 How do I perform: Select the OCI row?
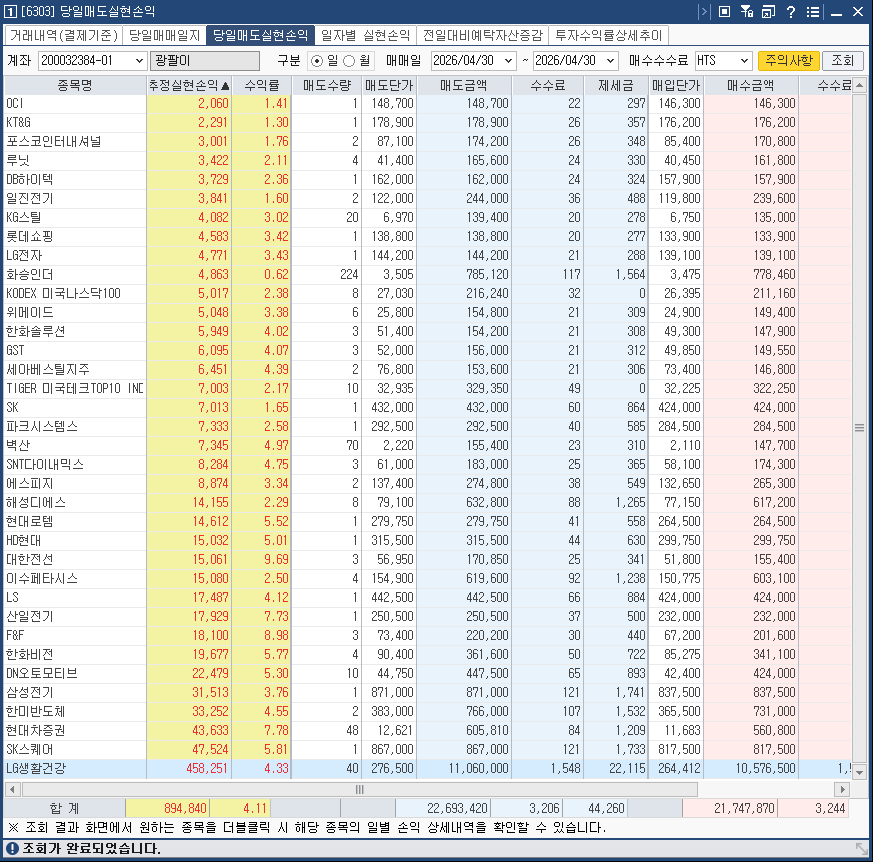(x=428, y=104)
